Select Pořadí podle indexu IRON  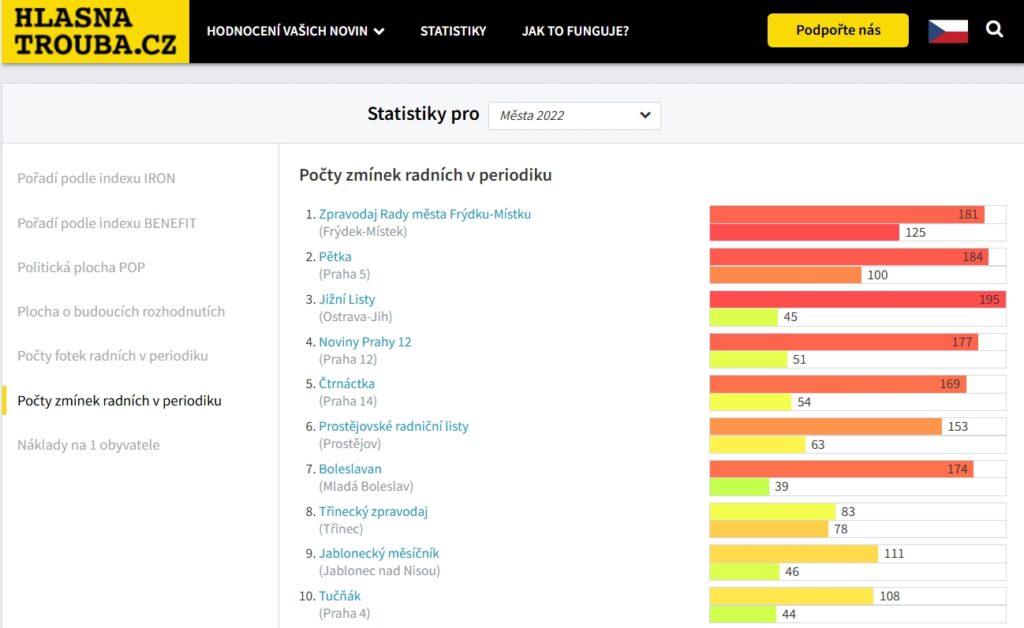(96, 178)
